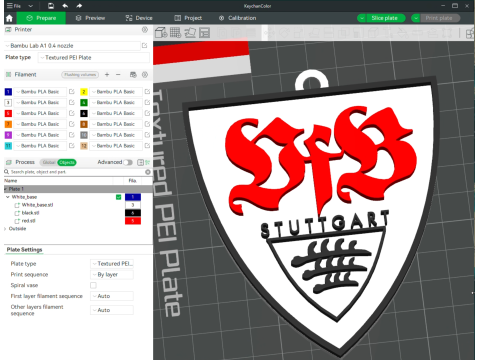
Task: Click the AMS sync filament icon
Action: point(133,75)
